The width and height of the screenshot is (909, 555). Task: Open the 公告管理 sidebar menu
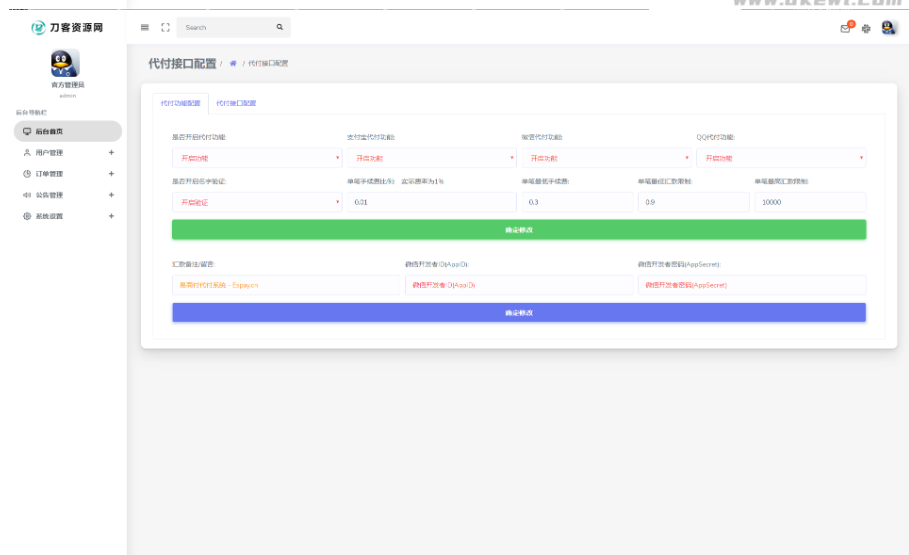pos(68,195)
